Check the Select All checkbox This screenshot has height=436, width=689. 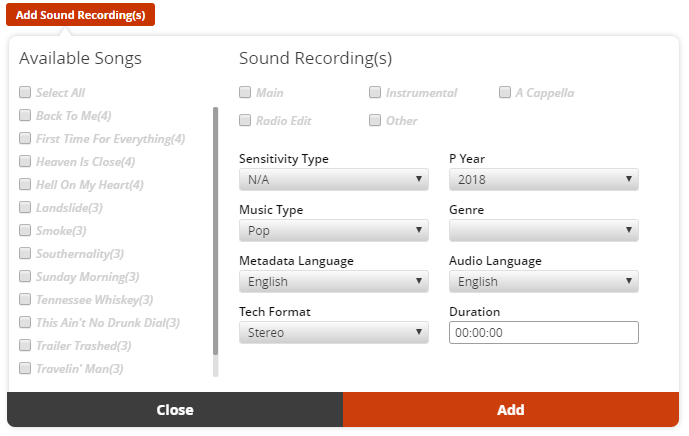point(25,92)
